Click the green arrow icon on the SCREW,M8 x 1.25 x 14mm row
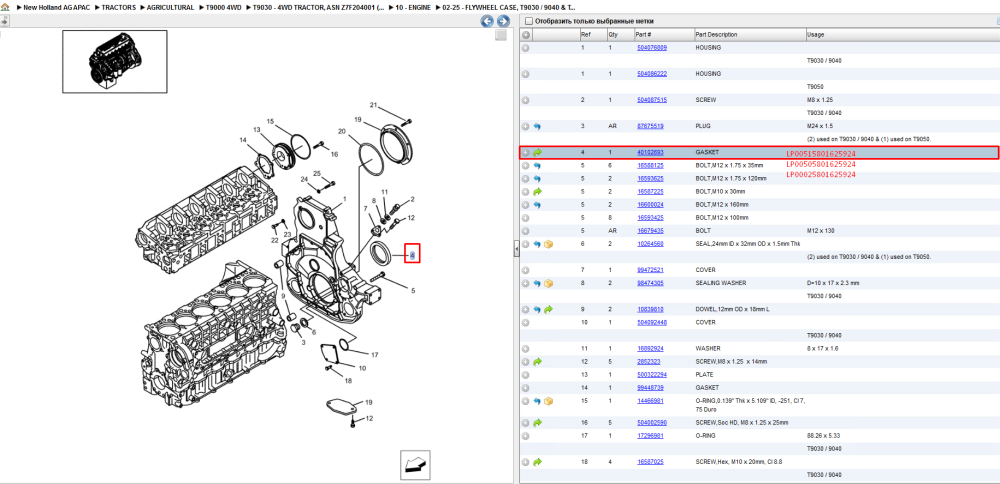 coord(538,362)
